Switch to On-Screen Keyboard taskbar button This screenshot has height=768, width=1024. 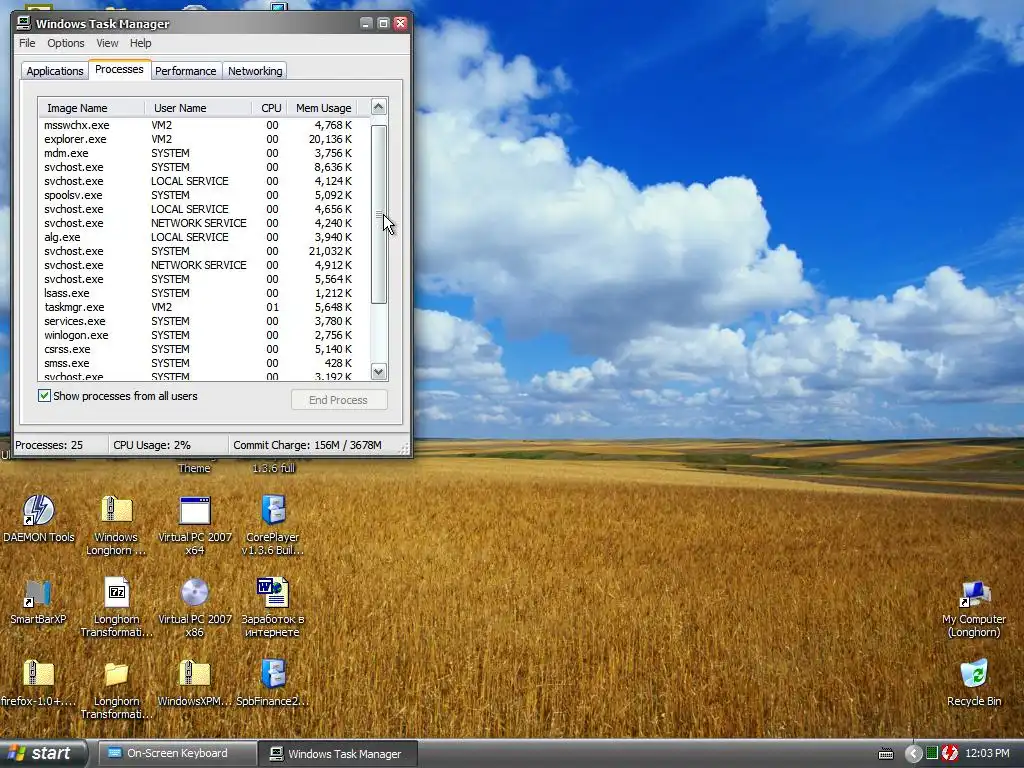[177, 754]
